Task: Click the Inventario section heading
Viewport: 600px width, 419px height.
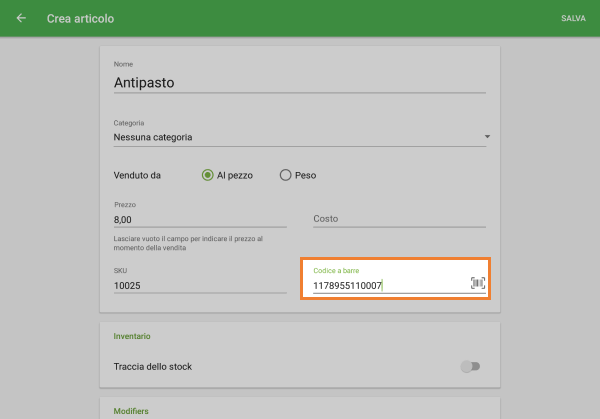Action: click(x=132, y=336)
